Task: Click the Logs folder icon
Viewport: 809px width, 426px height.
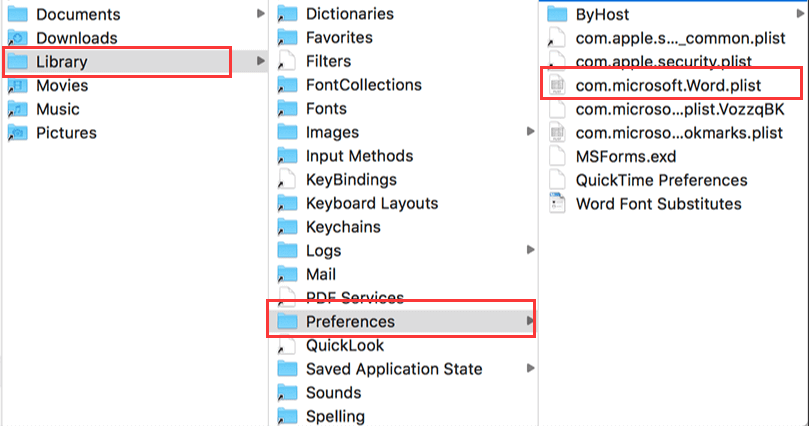Action: coord(287,250)
